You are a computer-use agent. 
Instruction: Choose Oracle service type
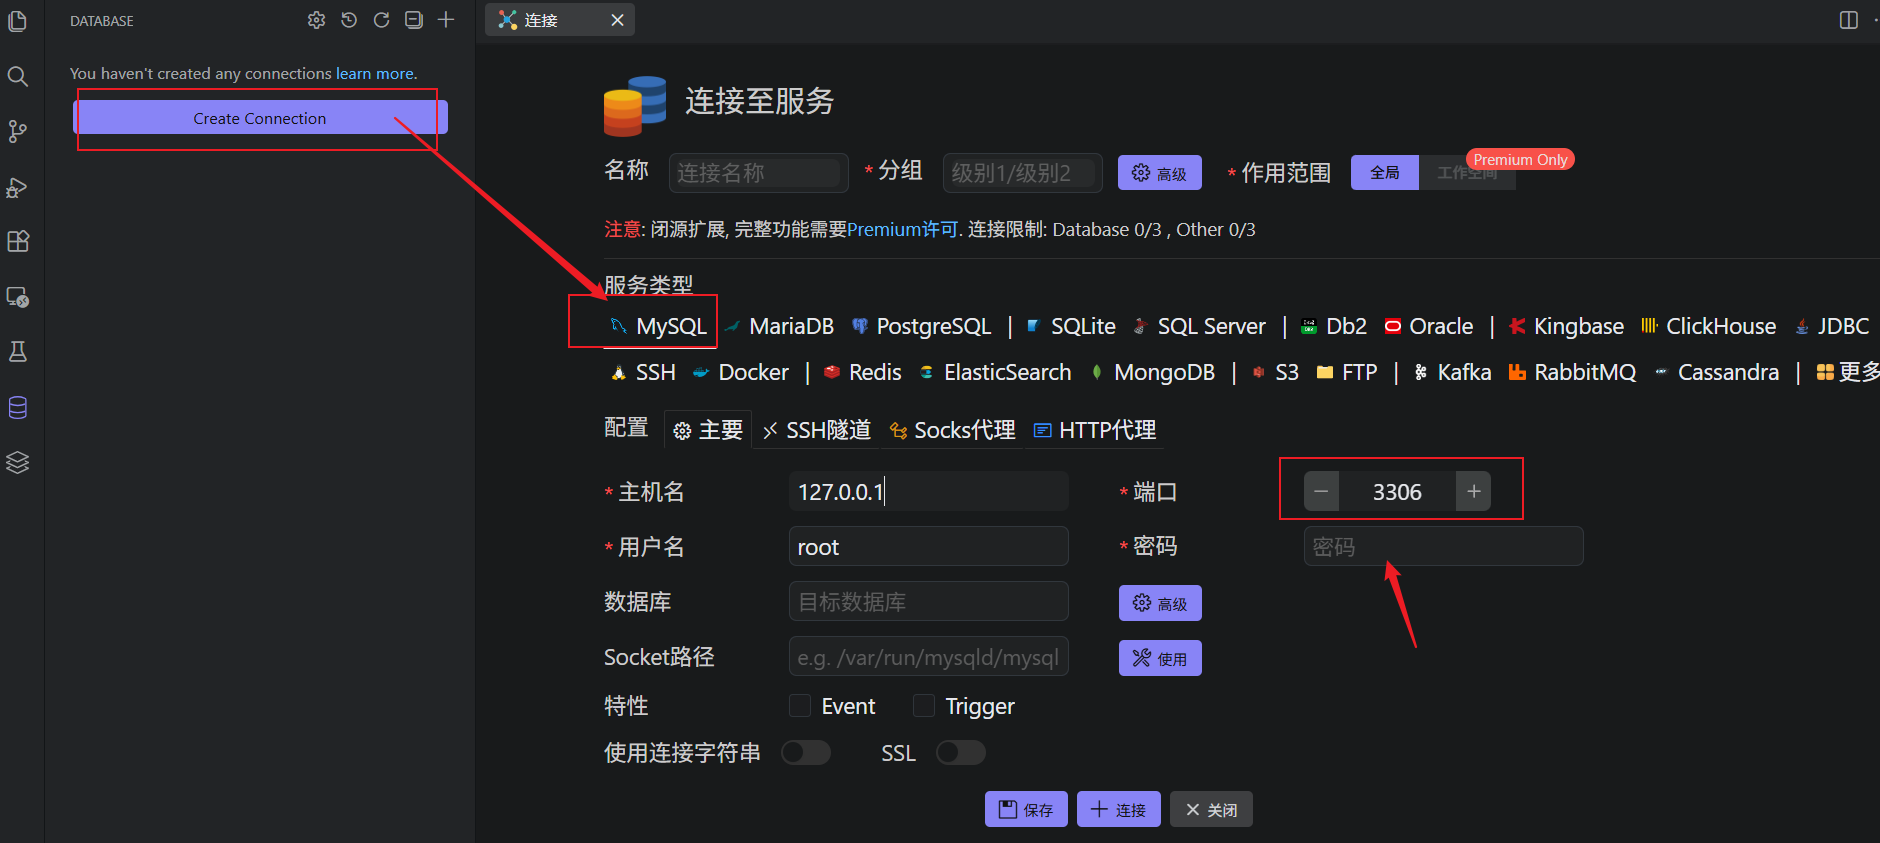[1429, 327]
